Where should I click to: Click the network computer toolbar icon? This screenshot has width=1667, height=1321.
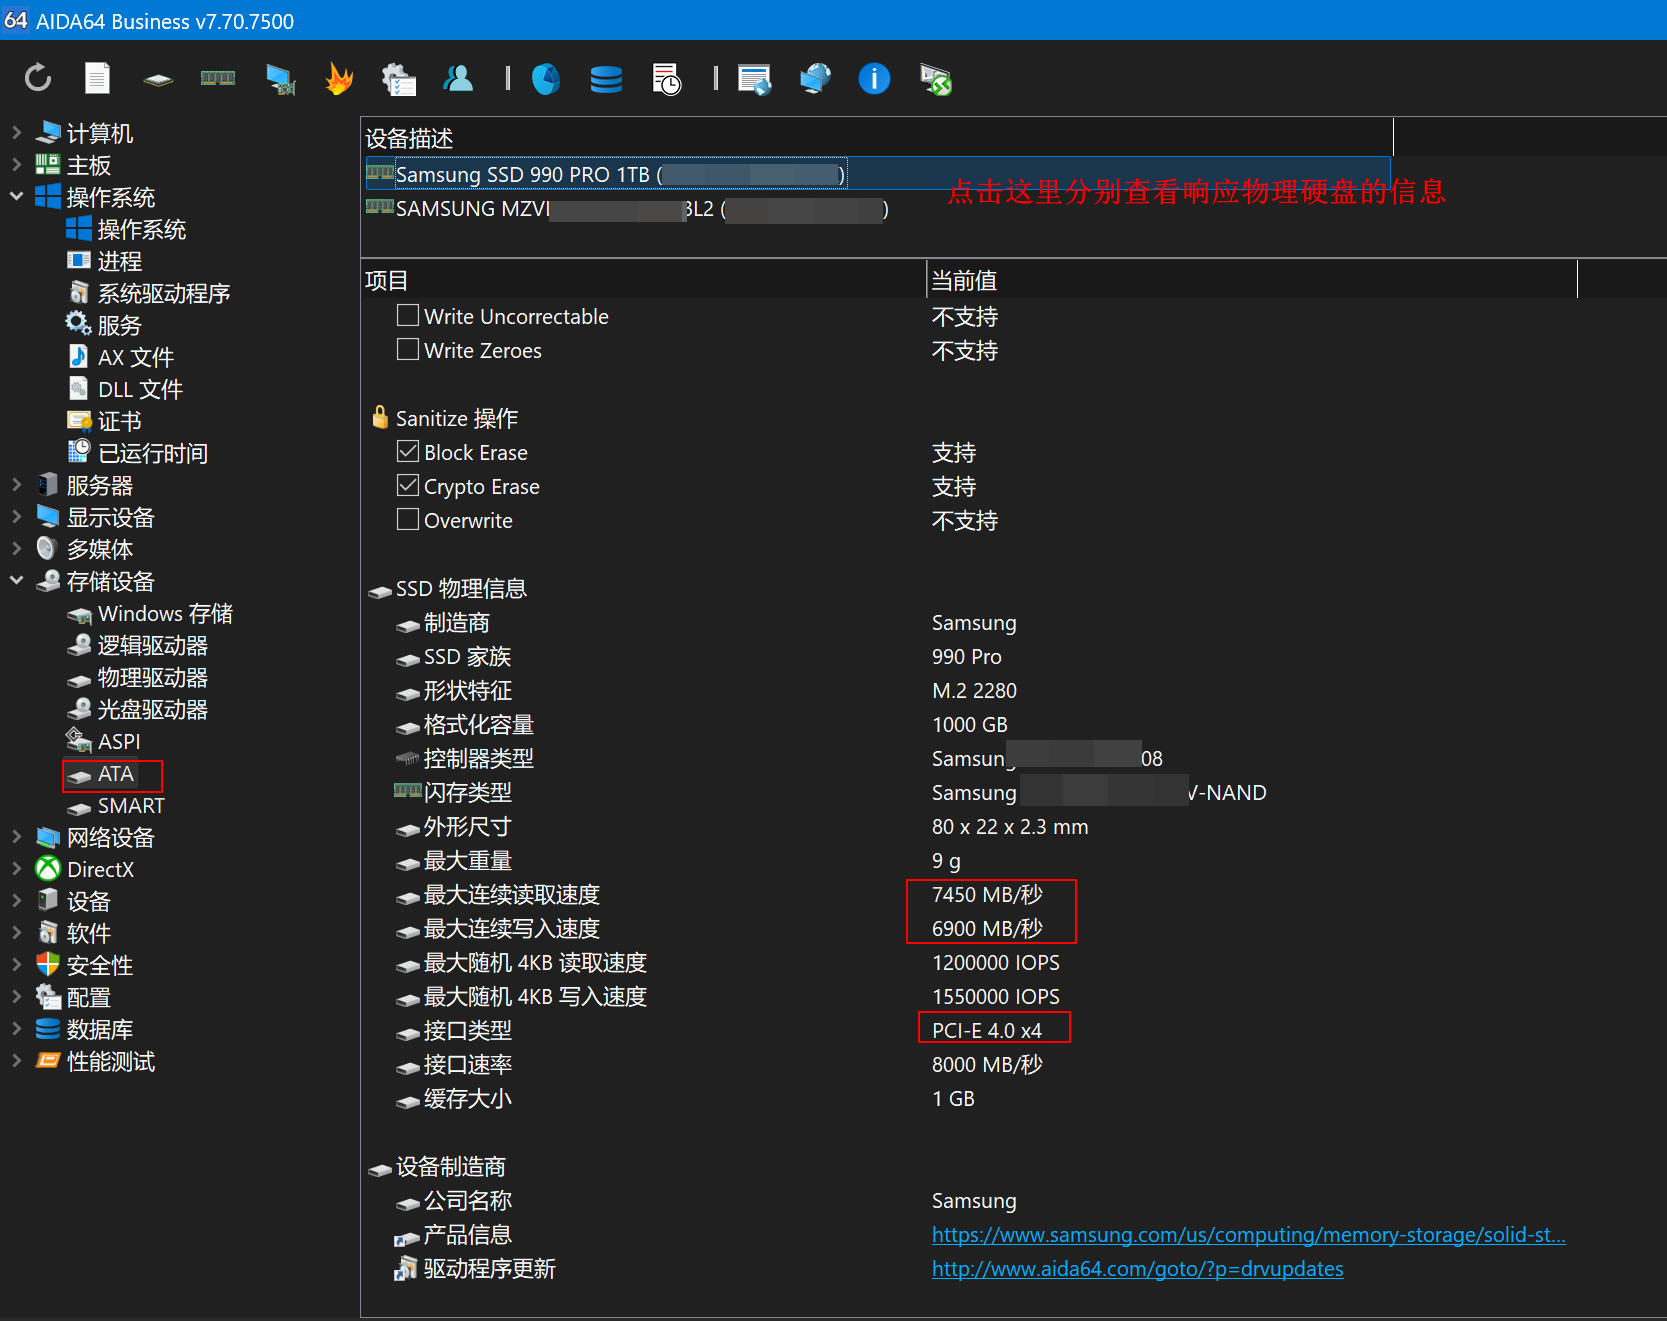pyautogui.click(x=280, y=79)
